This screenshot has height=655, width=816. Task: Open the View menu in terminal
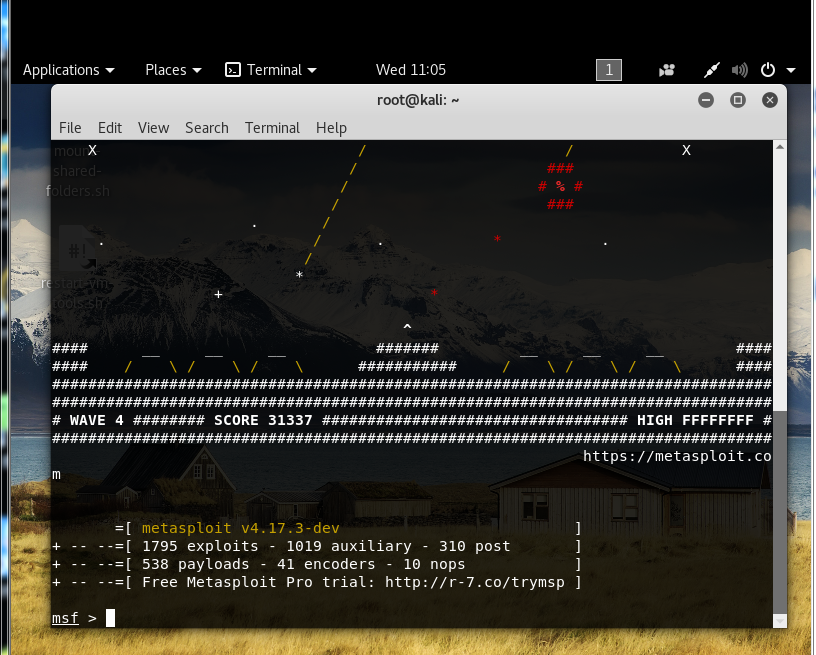154,128
